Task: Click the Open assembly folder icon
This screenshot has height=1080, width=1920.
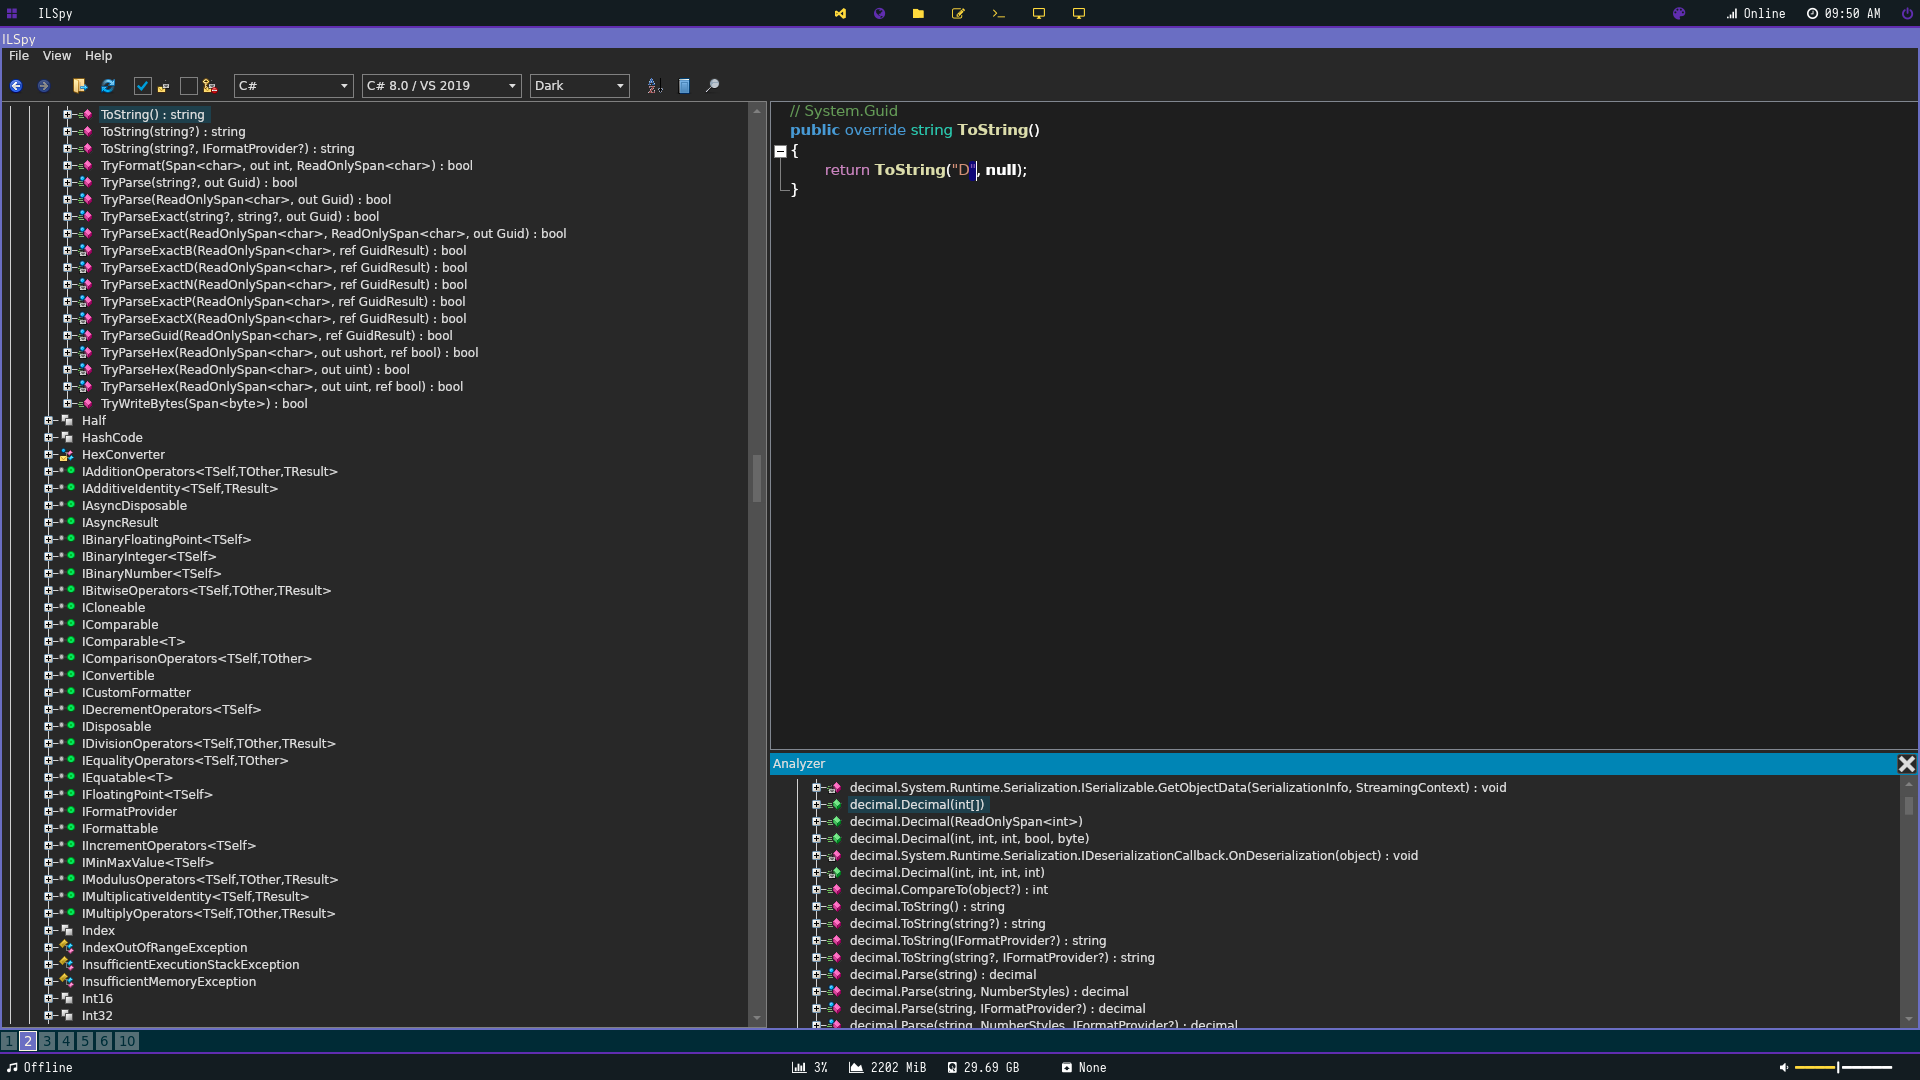Action: coord(80,86)
